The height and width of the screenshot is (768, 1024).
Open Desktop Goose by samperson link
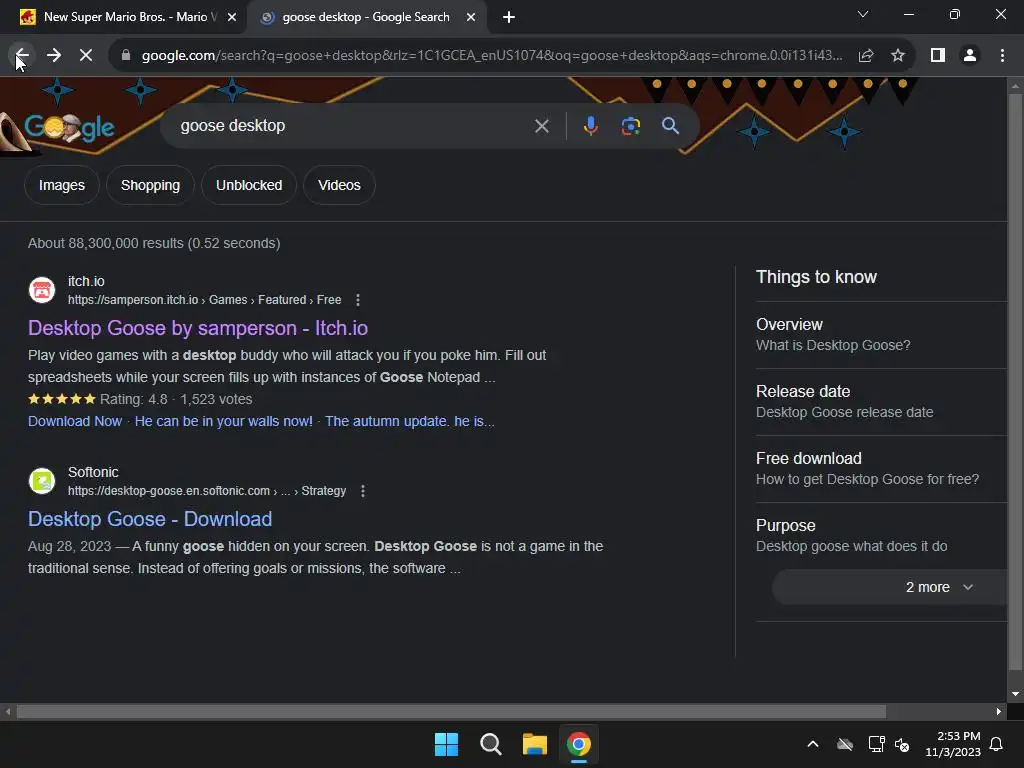[x=198, y=328]
